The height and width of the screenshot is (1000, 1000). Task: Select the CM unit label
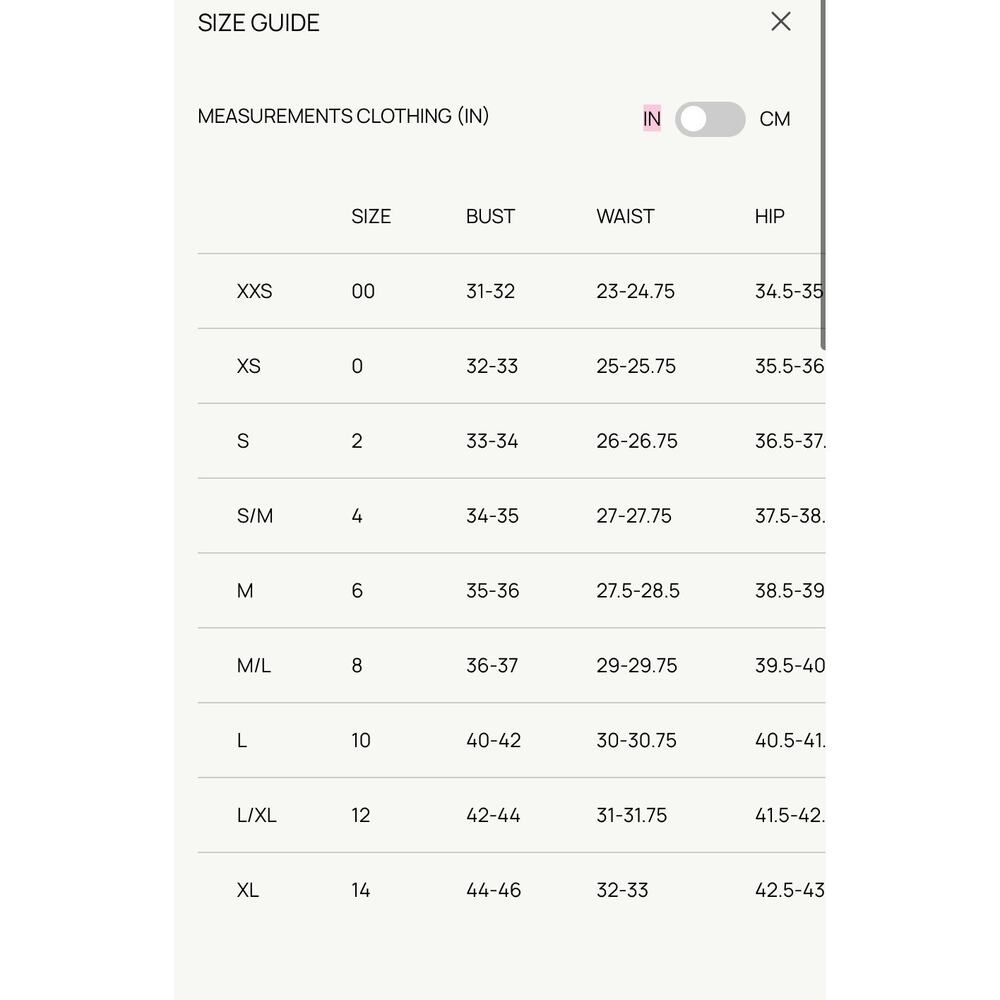click(x=775, y=119)
